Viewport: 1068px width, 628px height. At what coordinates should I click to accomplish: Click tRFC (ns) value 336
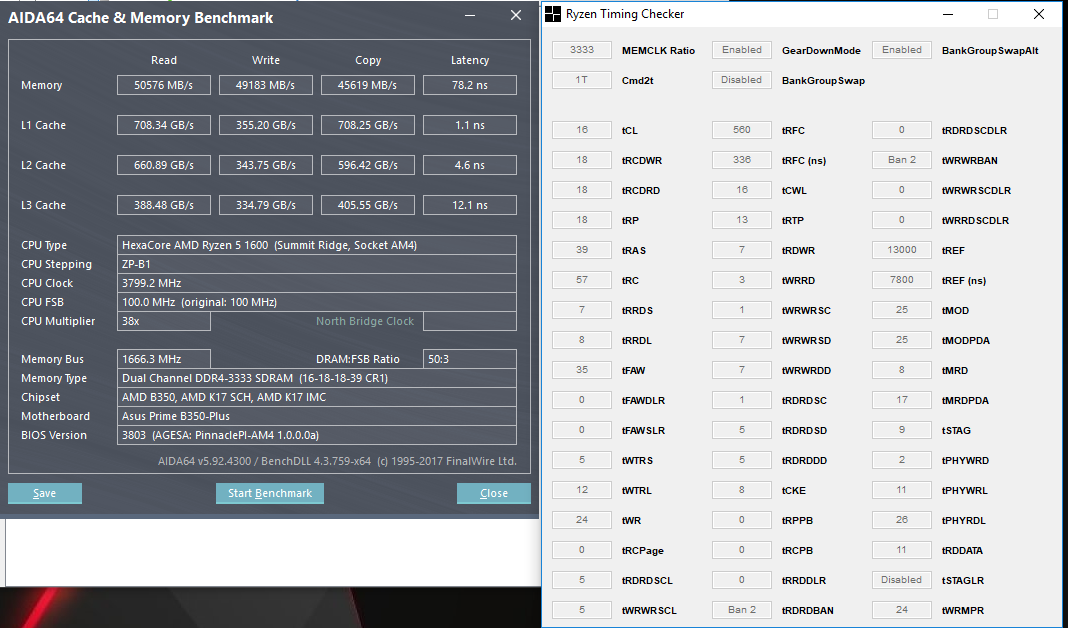742,160
